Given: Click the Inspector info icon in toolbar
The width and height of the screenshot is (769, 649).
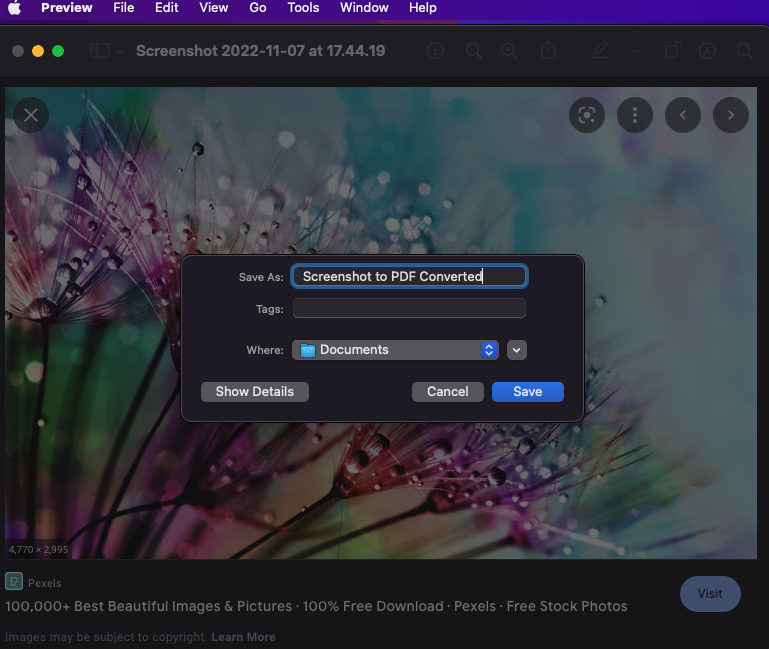Looking at the screenshot, I should pyautogui.click(x=435, y=51).
